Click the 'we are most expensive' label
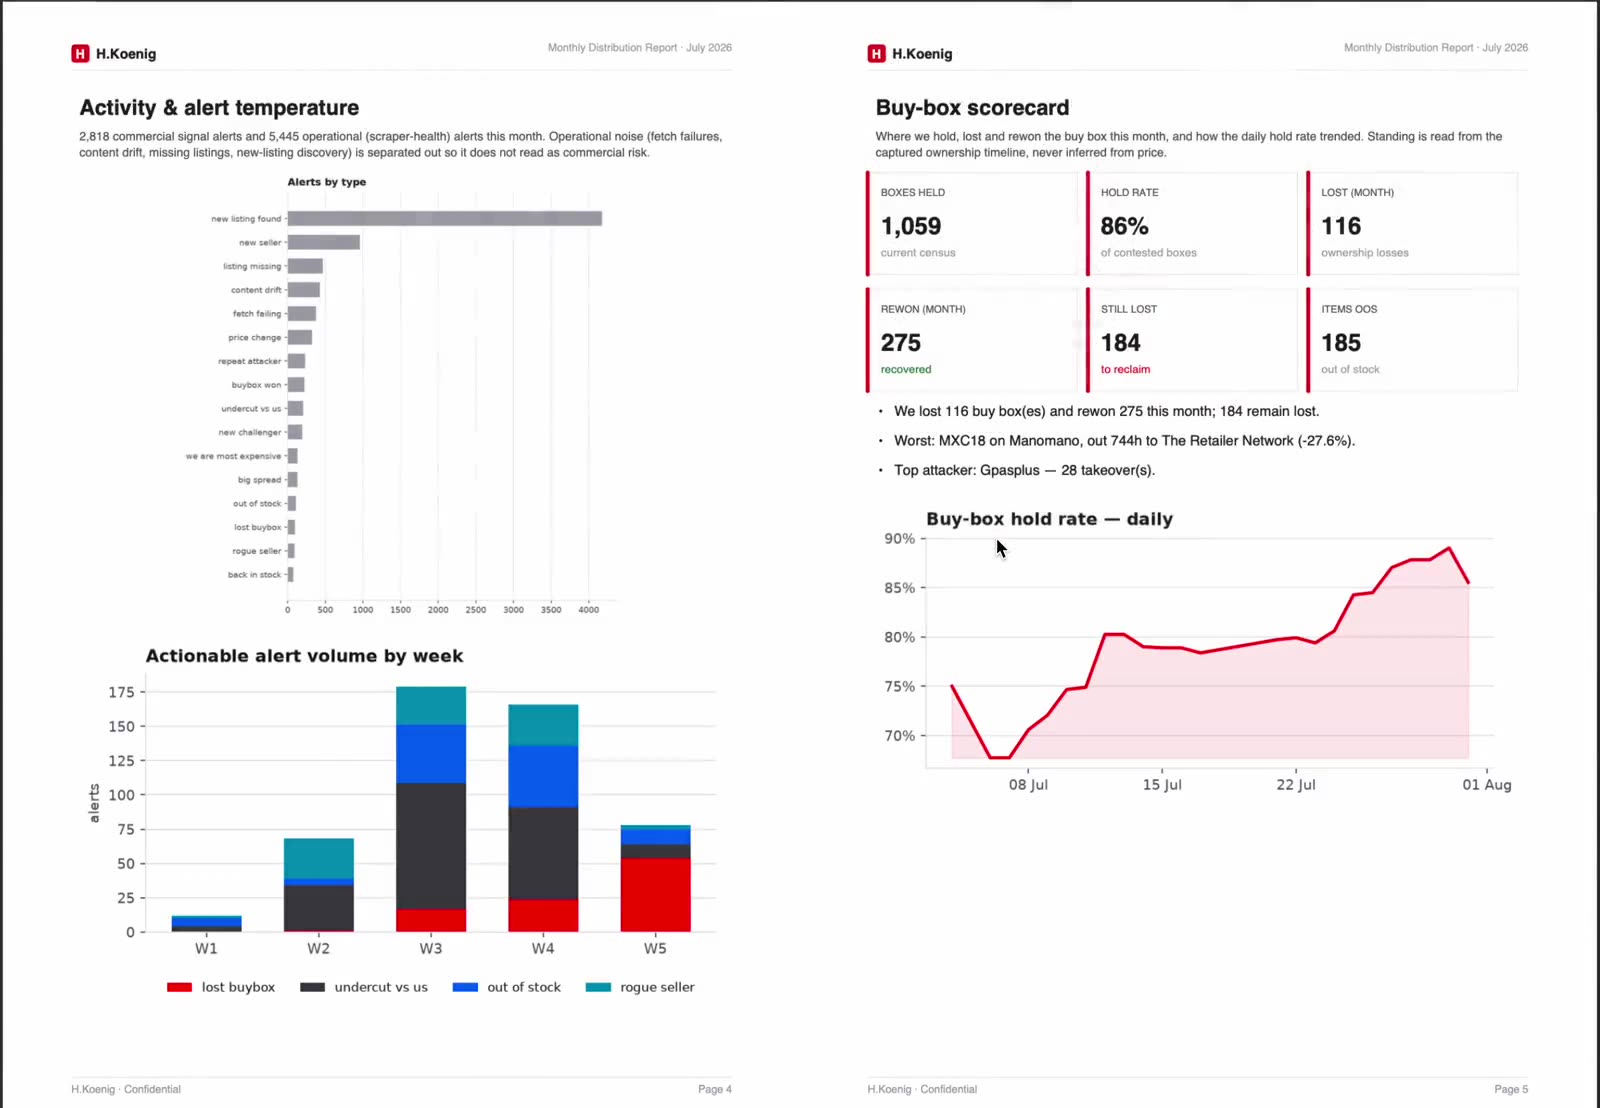Screen dimensions: 1600x1108 pyautogui.click(x=233, y=456)
